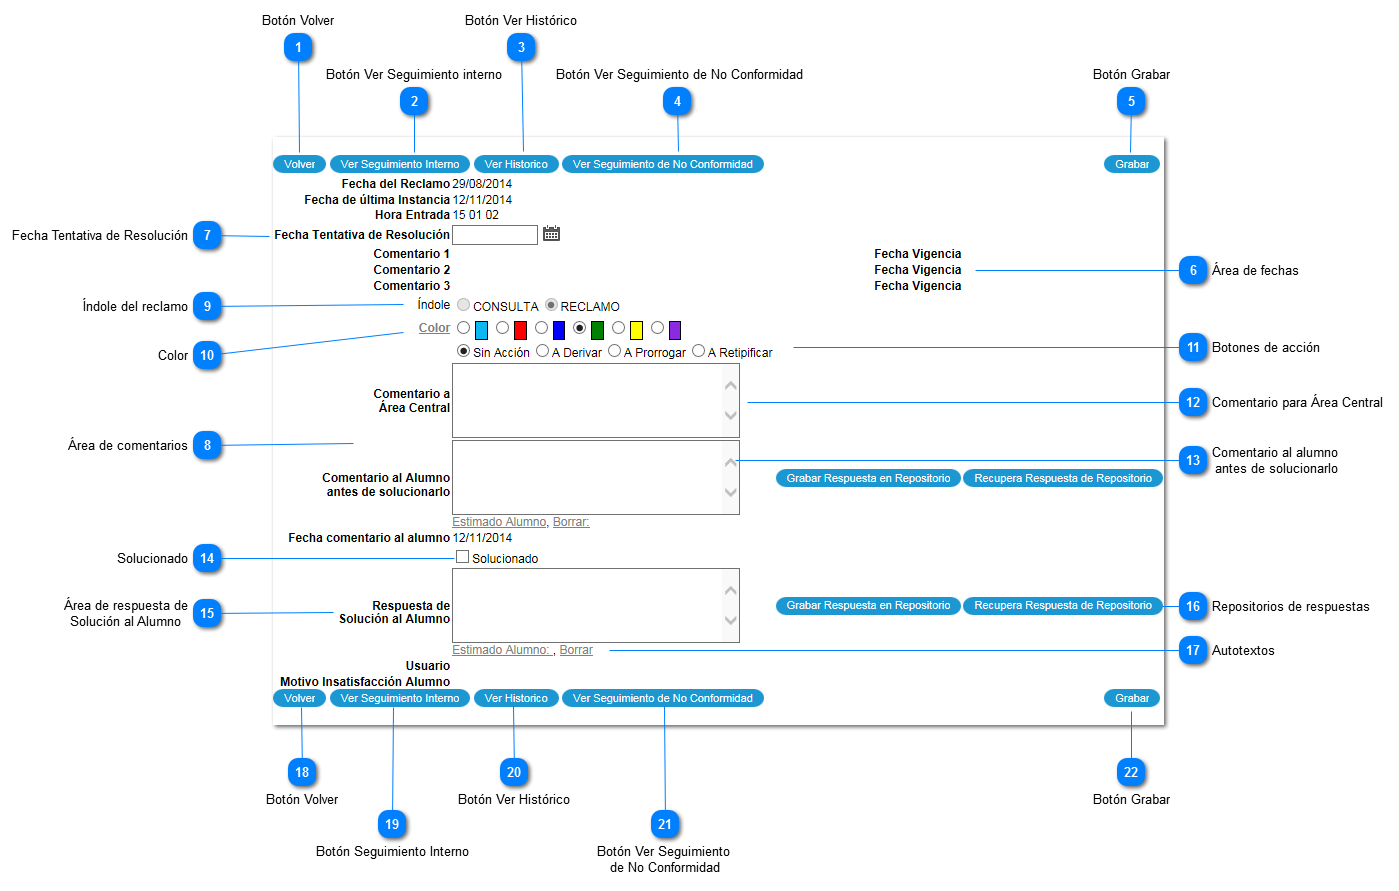The image size is (1399, 891).
Task: Click scroll-up arrow in Comentario a Área Central box
Action: 731,385
